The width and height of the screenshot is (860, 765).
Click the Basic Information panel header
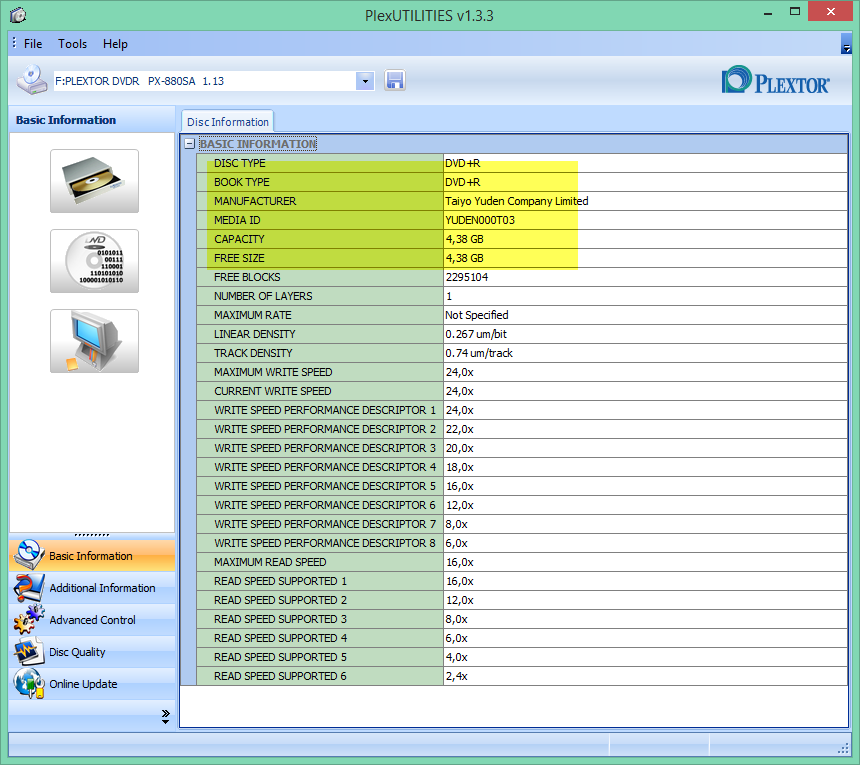pos(92,120)
